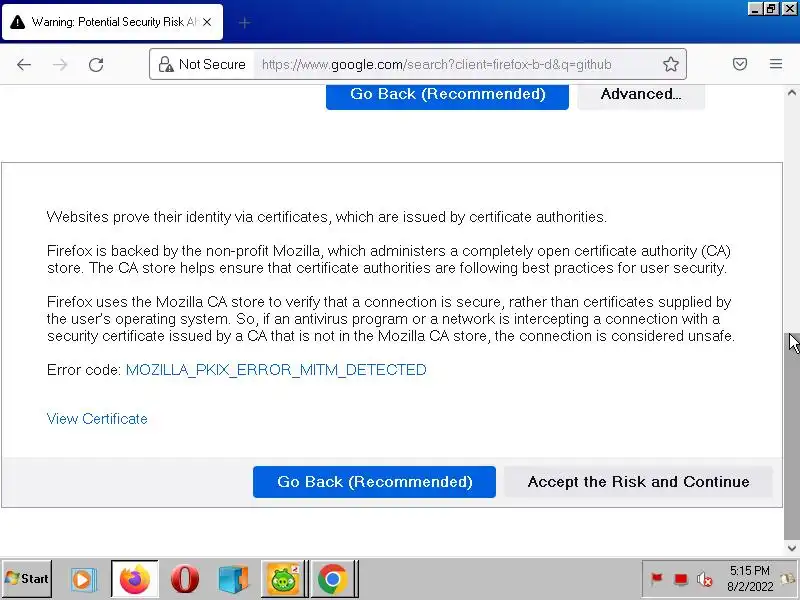Reload the current page

[96, 65]
